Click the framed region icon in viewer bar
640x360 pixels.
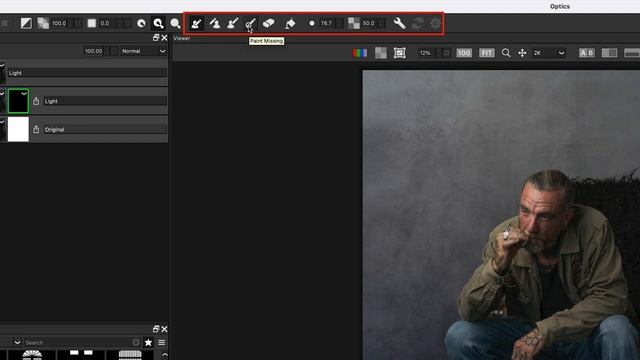point(400,53)
